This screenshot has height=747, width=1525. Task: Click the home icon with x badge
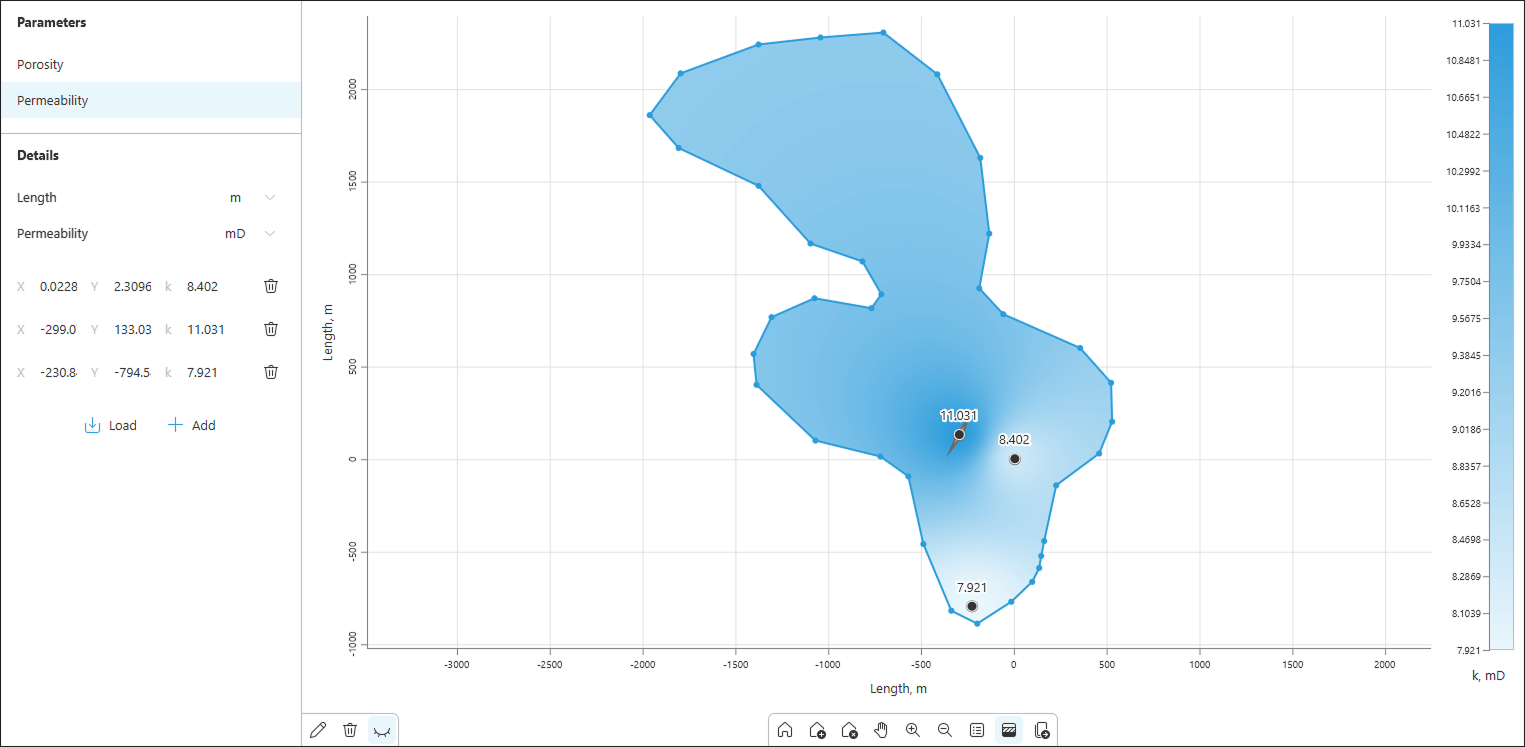[x=849, y=730]
